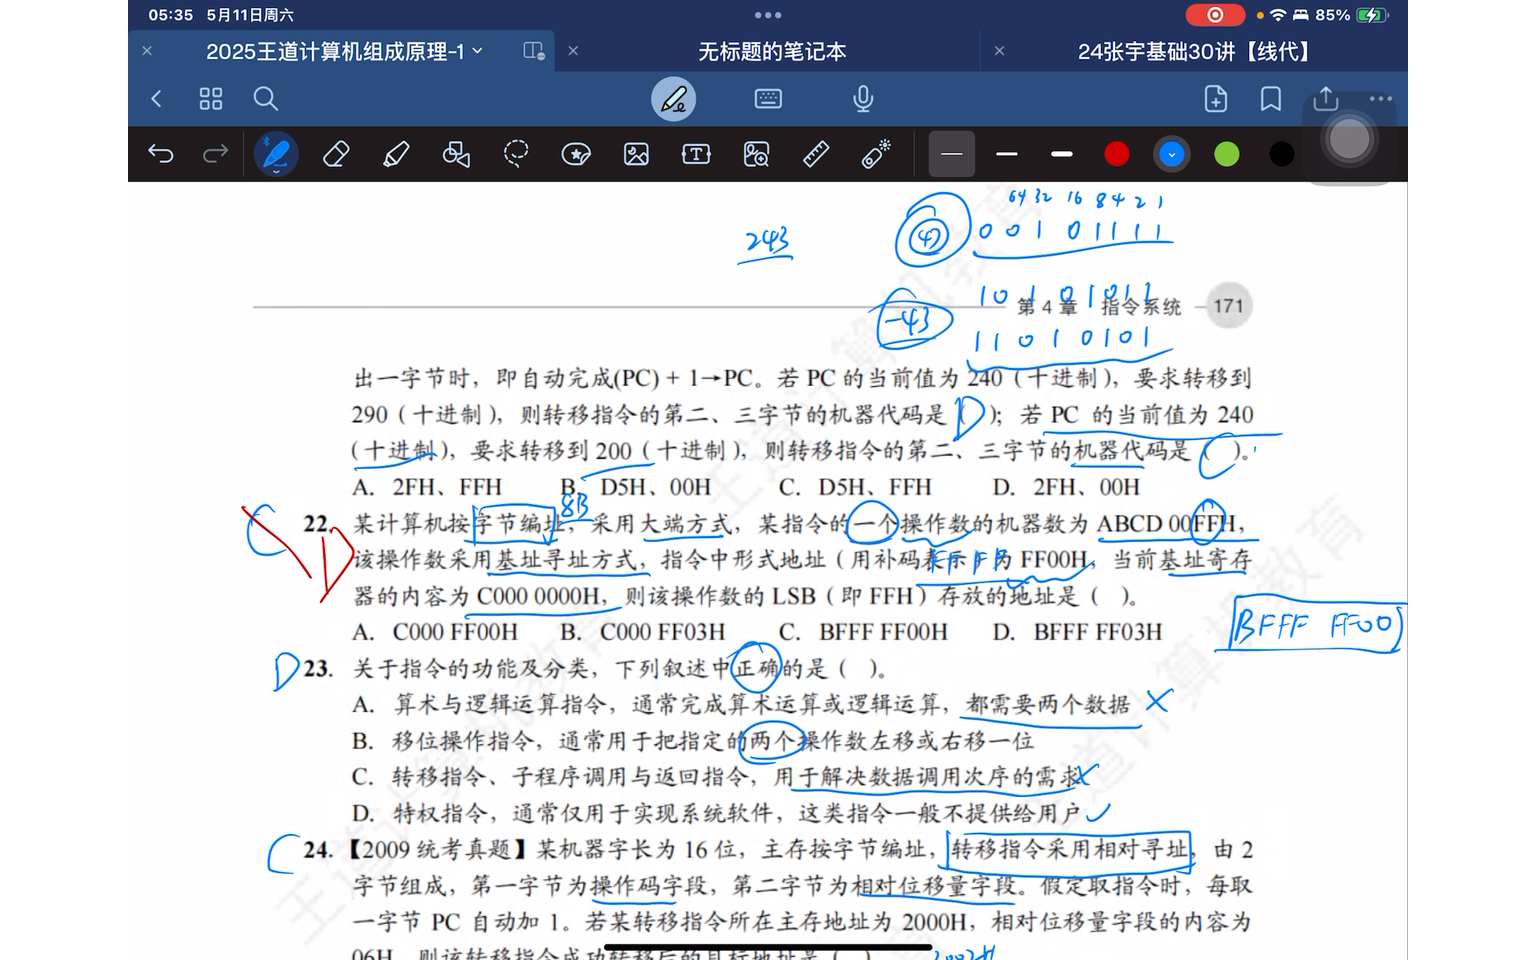Open the blue color options dropdown
Screen dimensions: 1536x960
(1172, 154)
